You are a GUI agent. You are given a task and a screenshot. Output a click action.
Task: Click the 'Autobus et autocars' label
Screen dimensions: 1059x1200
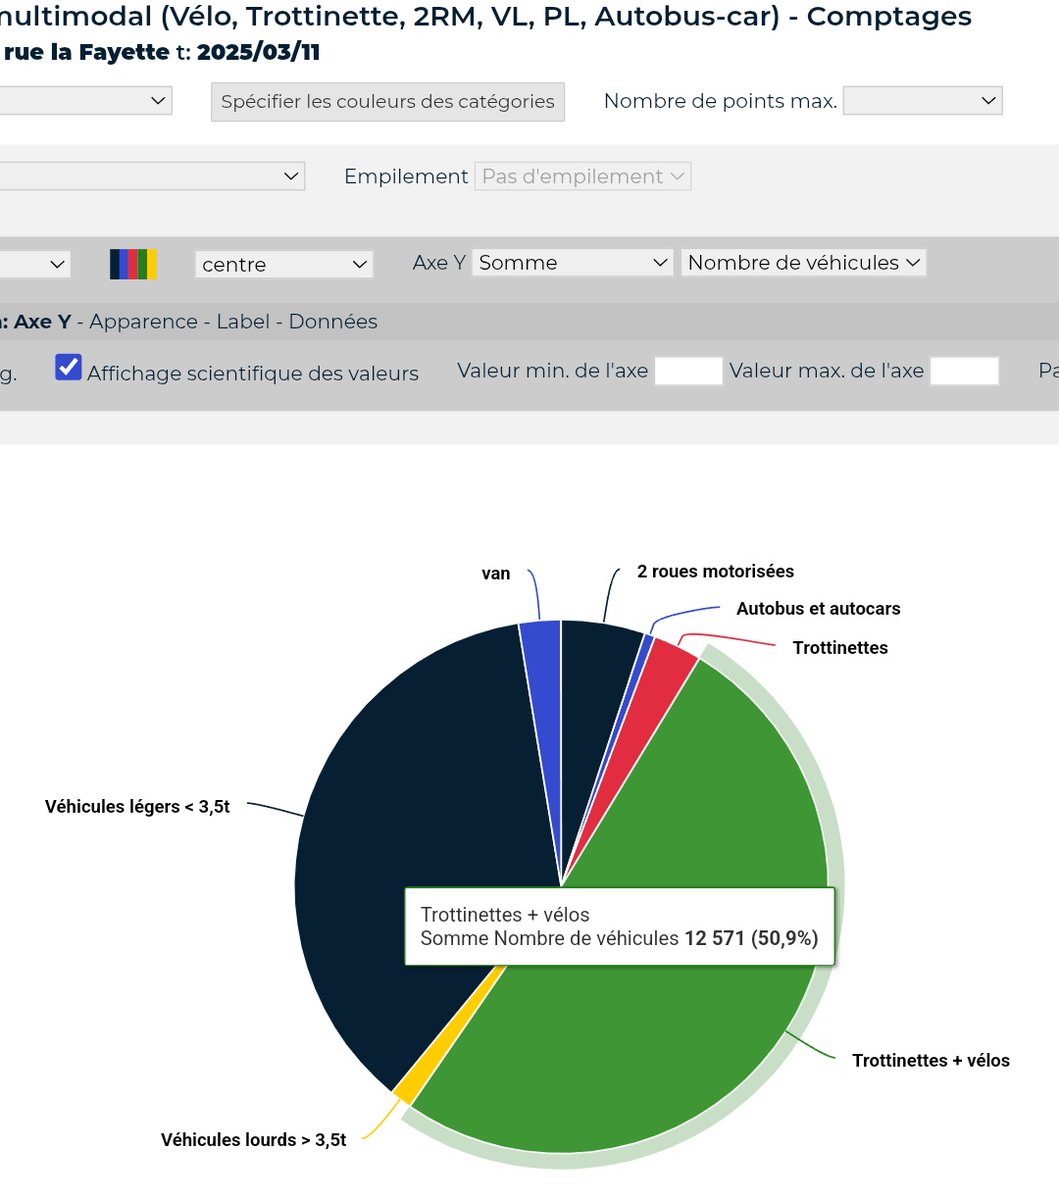(818, 609)
